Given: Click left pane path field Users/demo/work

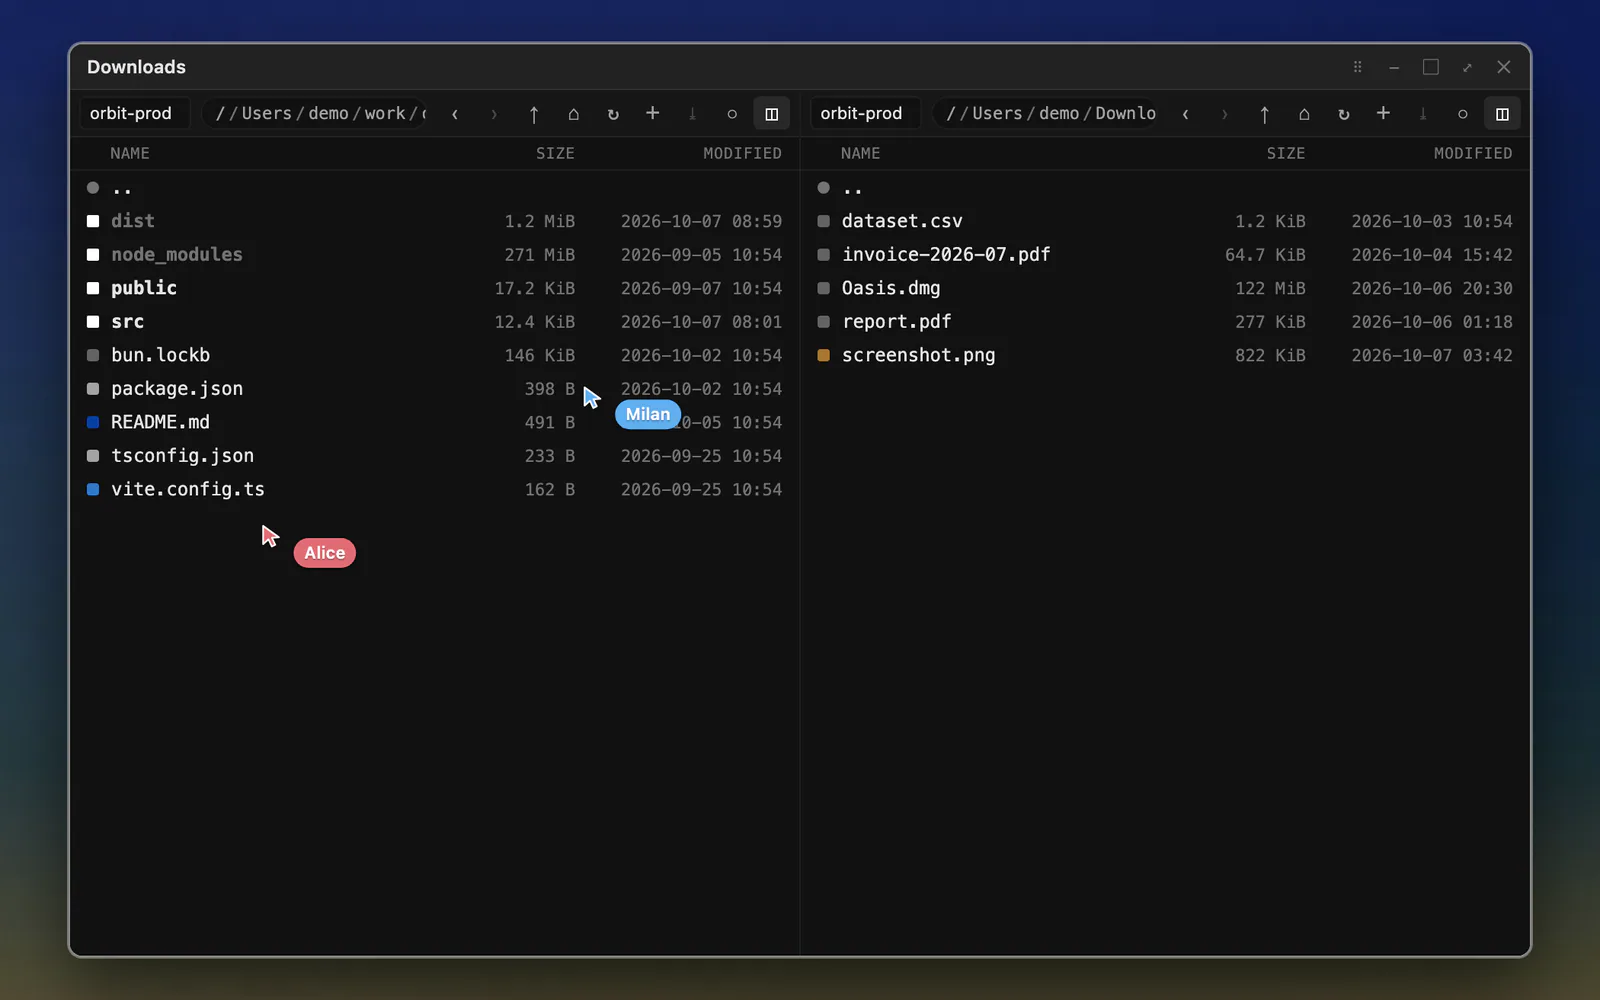Looking at the screenshot, I should [316, 114].
